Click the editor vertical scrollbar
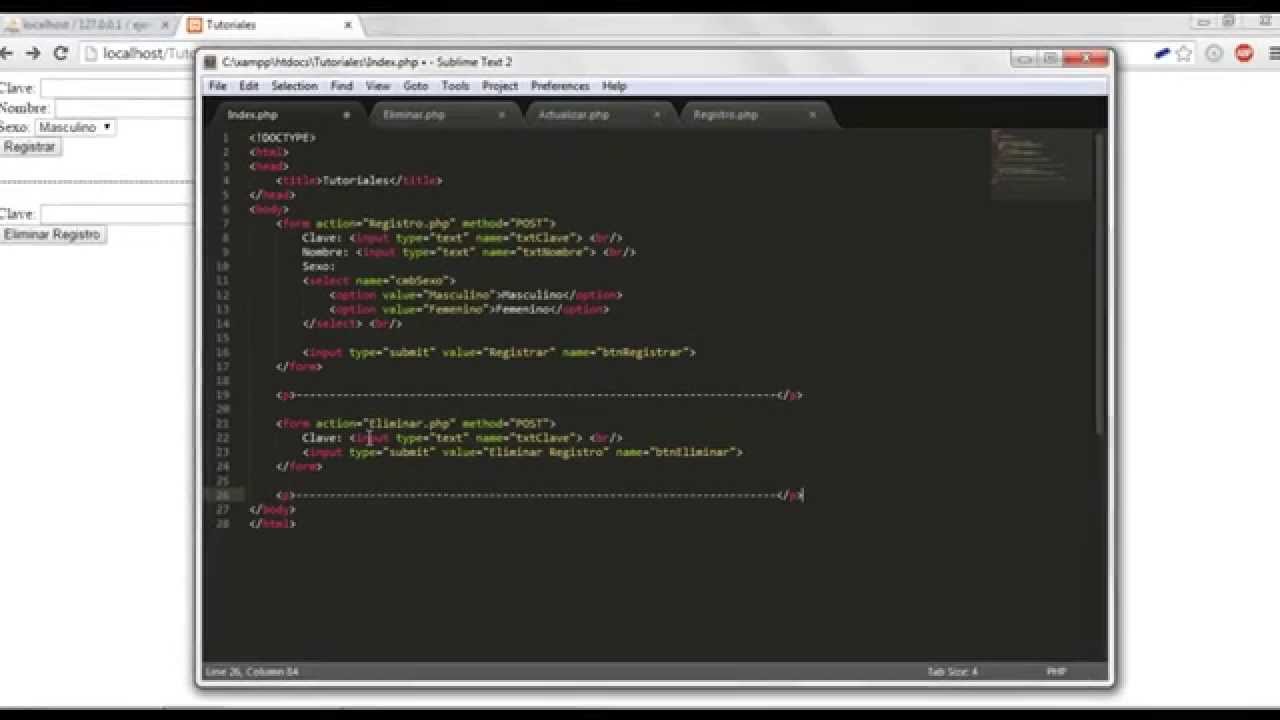Viewport: 1280px width, 720px height. [1100, 283]
